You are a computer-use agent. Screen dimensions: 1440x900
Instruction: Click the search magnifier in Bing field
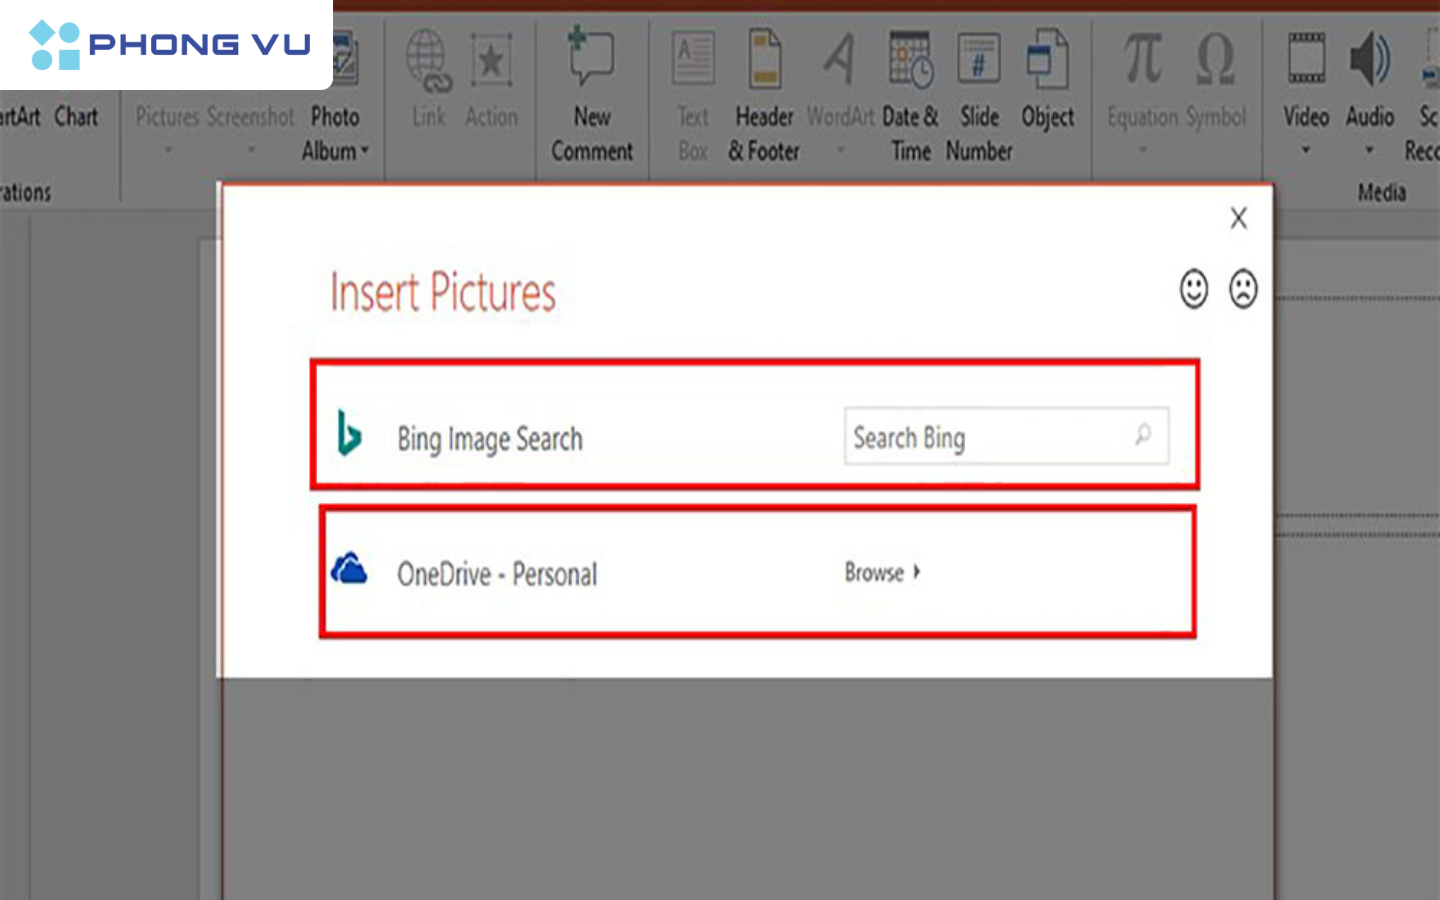(1143, 435)
